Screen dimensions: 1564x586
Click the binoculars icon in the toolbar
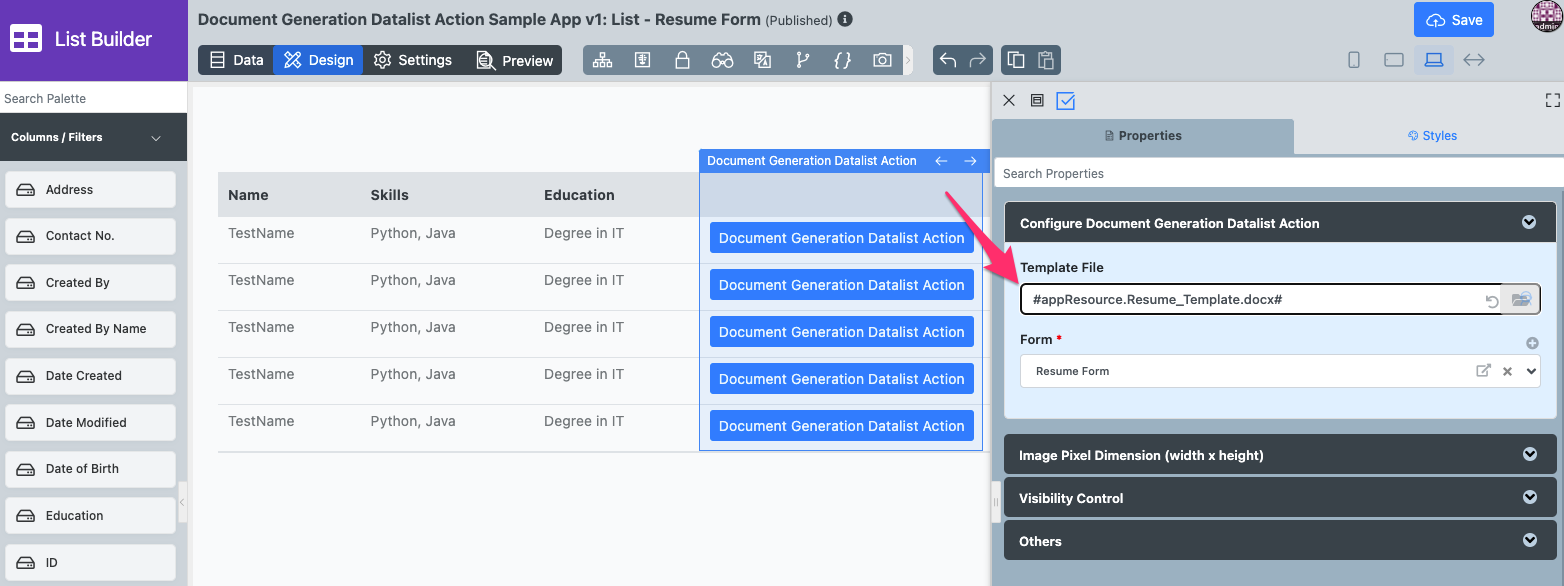pyautogui.click(x=722, y=60)
